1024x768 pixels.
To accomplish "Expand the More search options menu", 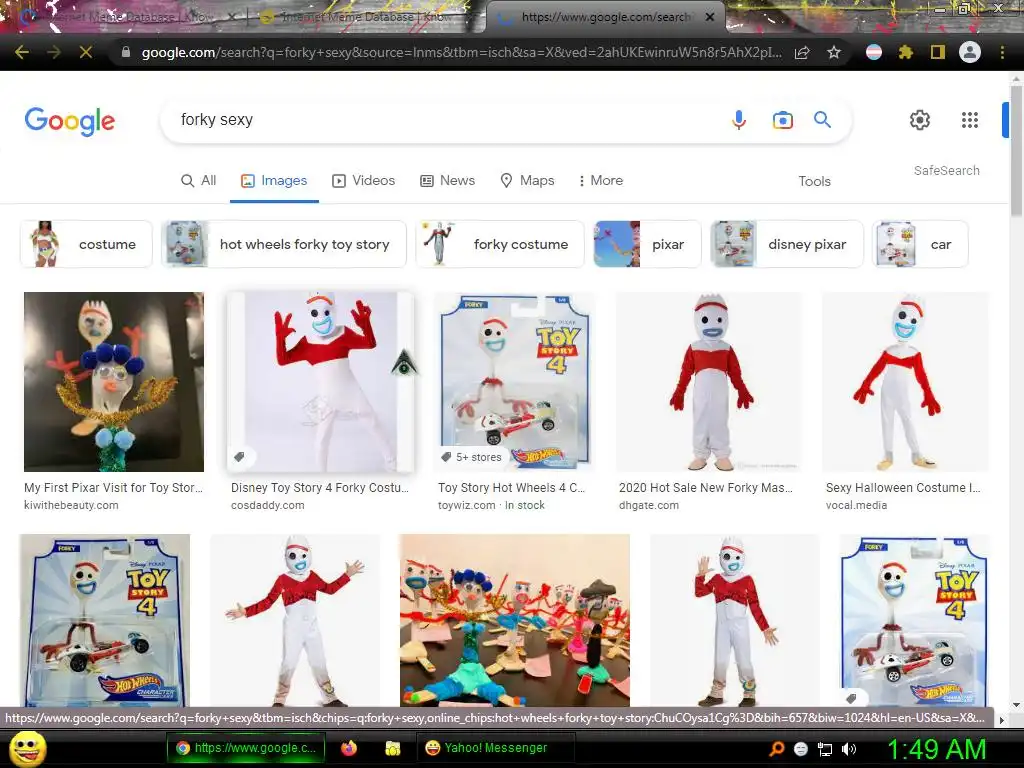I will coord(601,181).
